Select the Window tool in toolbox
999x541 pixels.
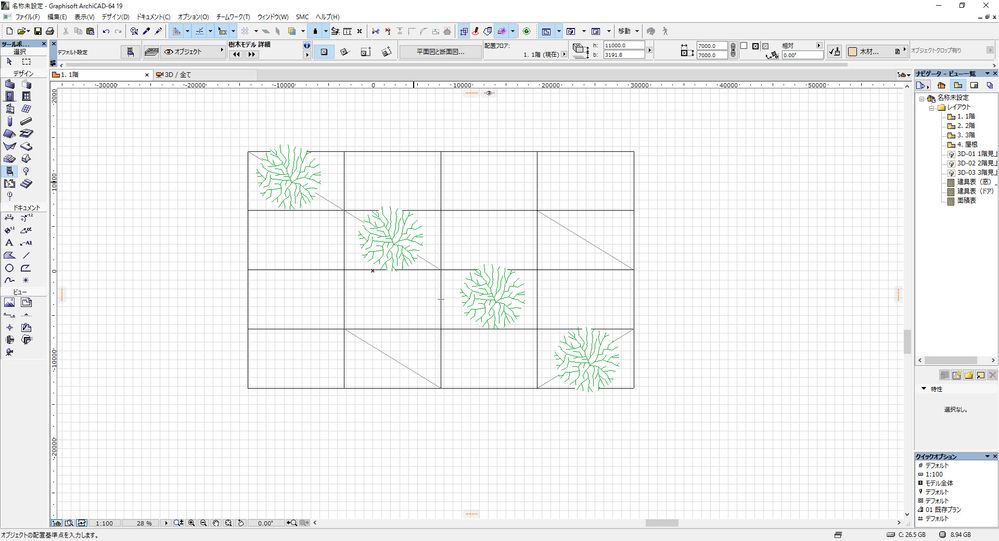26,96
